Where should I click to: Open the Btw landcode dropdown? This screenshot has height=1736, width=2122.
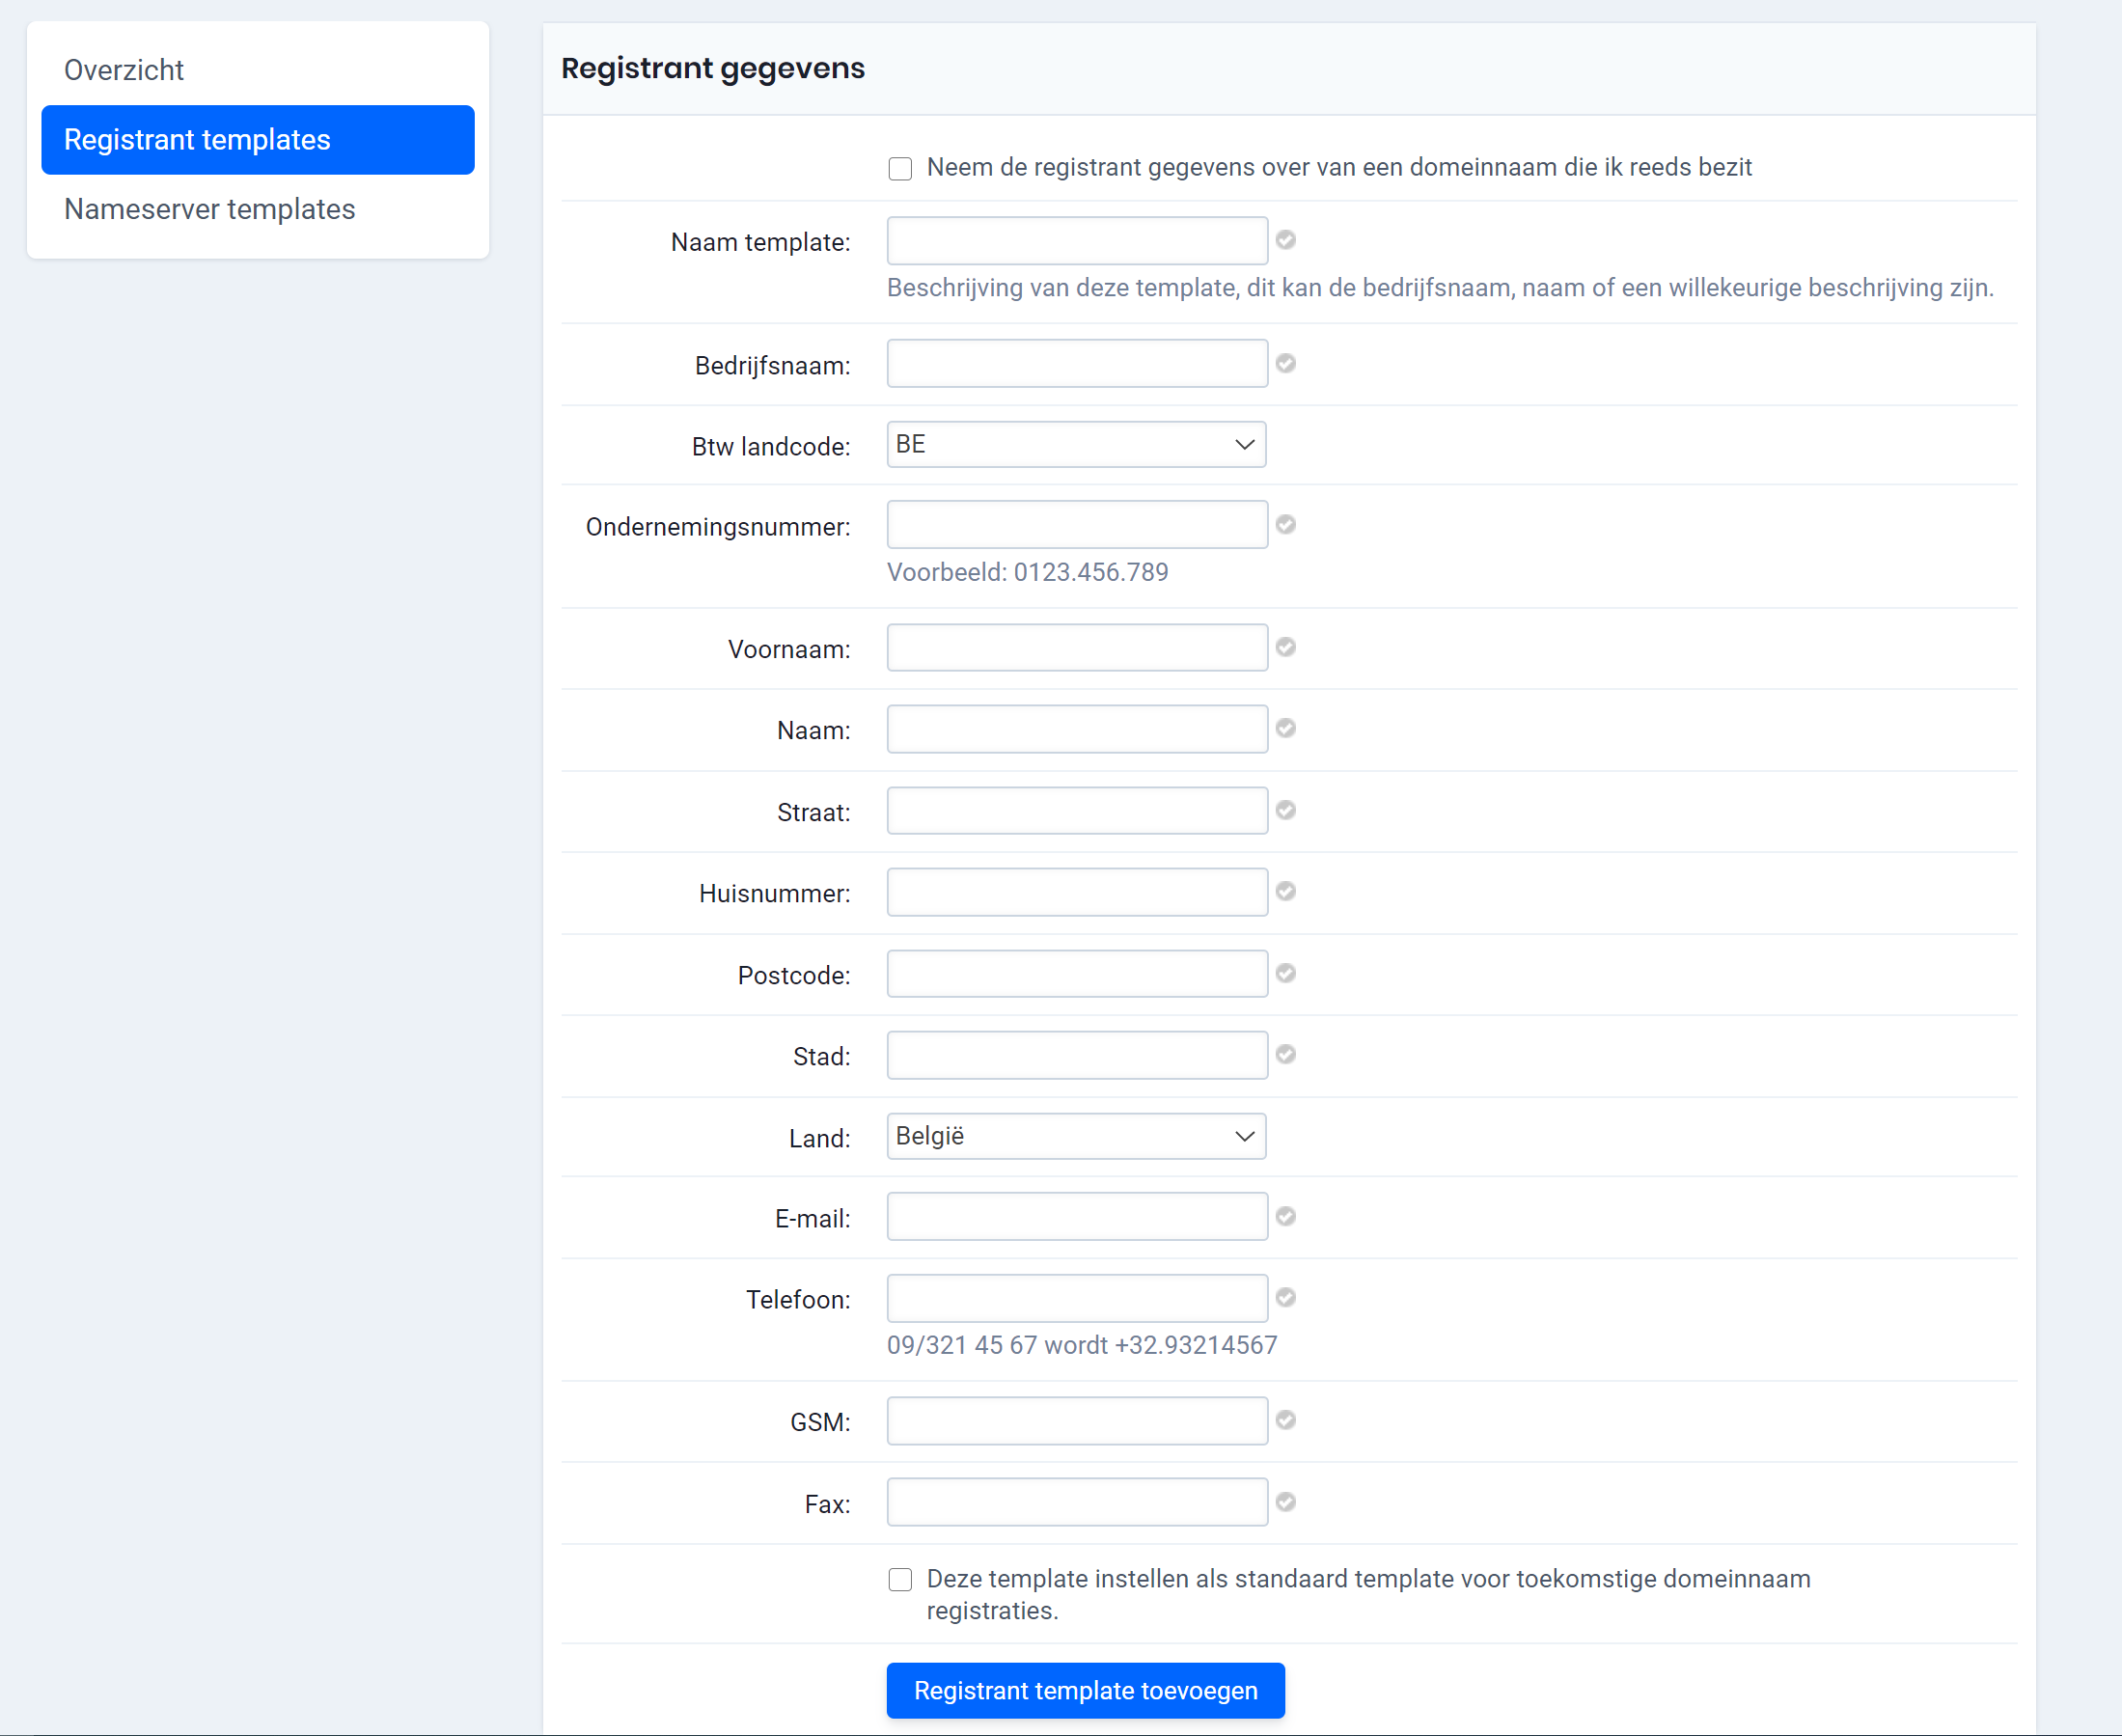pos(1076,444)
